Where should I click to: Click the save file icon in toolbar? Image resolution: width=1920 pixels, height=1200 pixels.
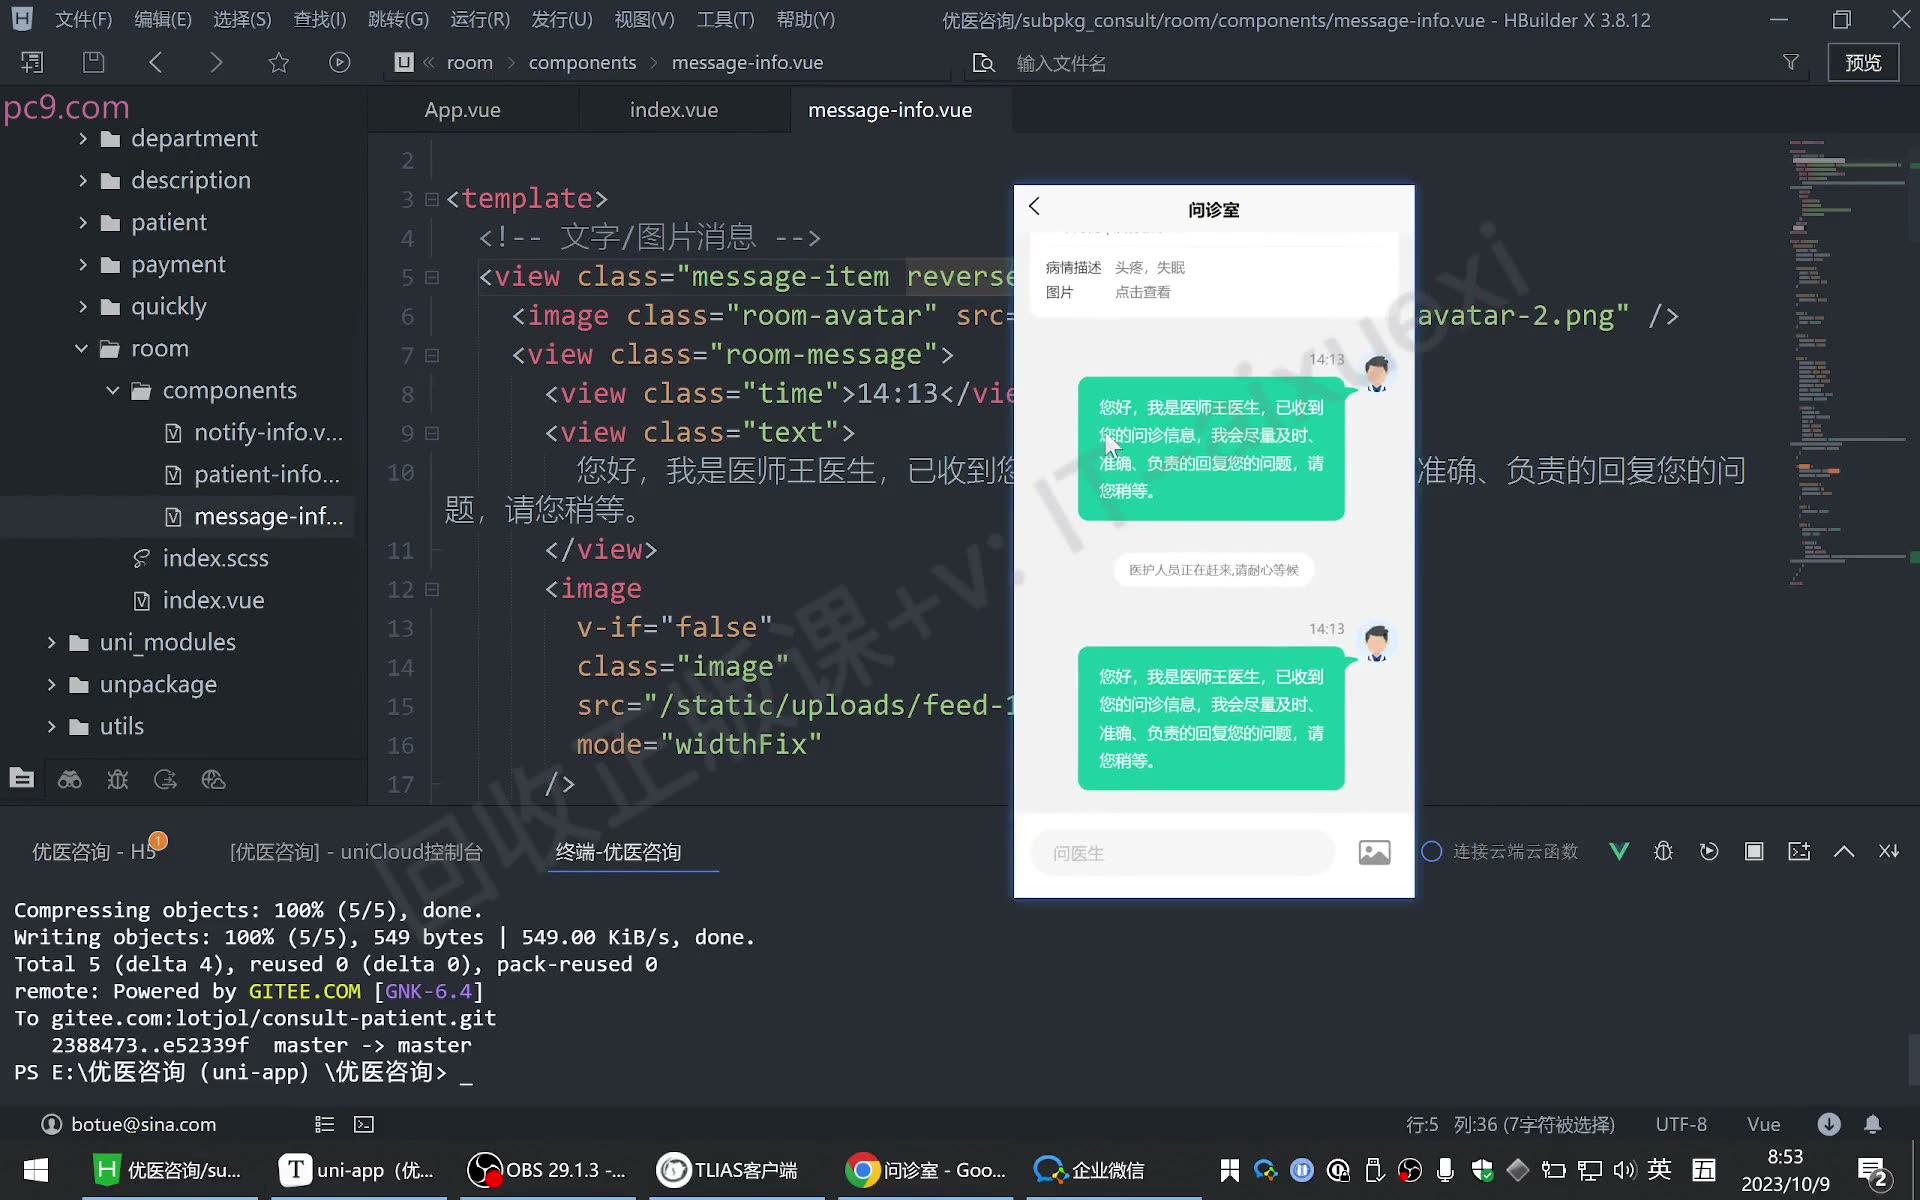93,62
